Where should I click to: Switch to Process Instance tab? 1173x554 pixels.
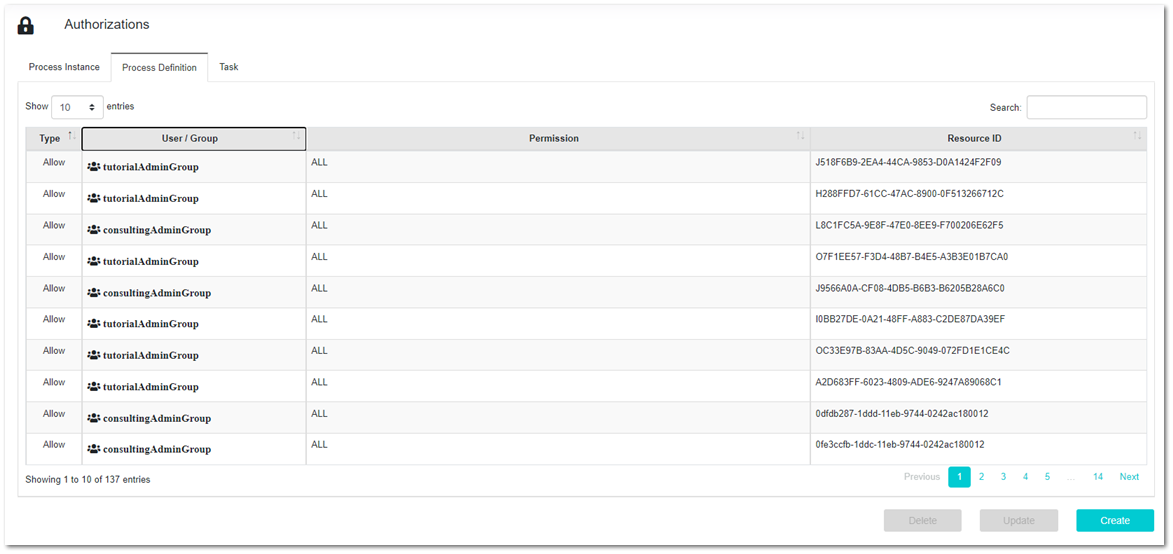pyautogui.click(x=64, y=67)
